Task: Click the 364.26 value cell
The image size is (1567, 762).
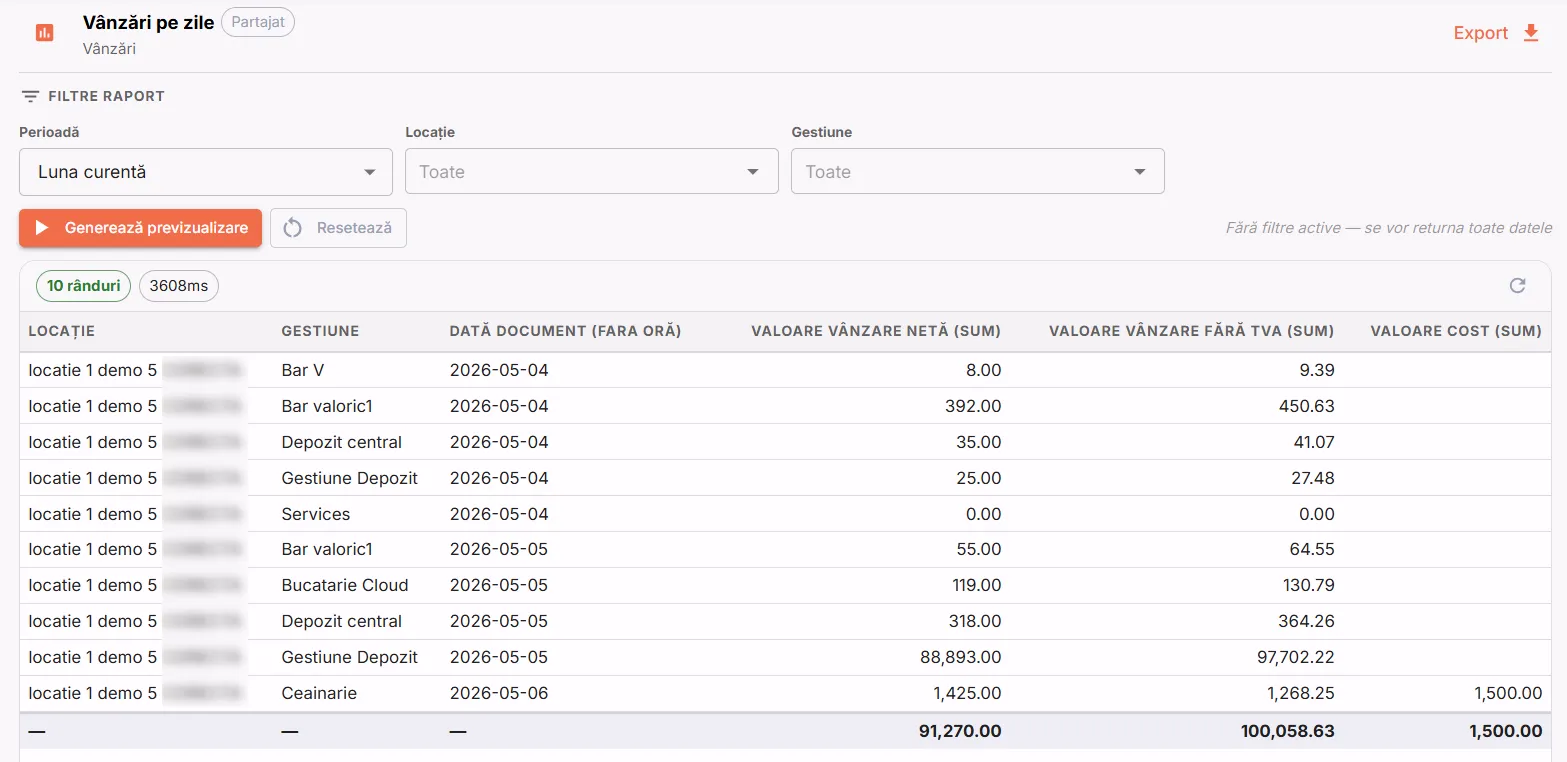Action: pyautogui.click(x=1306, y=621)
